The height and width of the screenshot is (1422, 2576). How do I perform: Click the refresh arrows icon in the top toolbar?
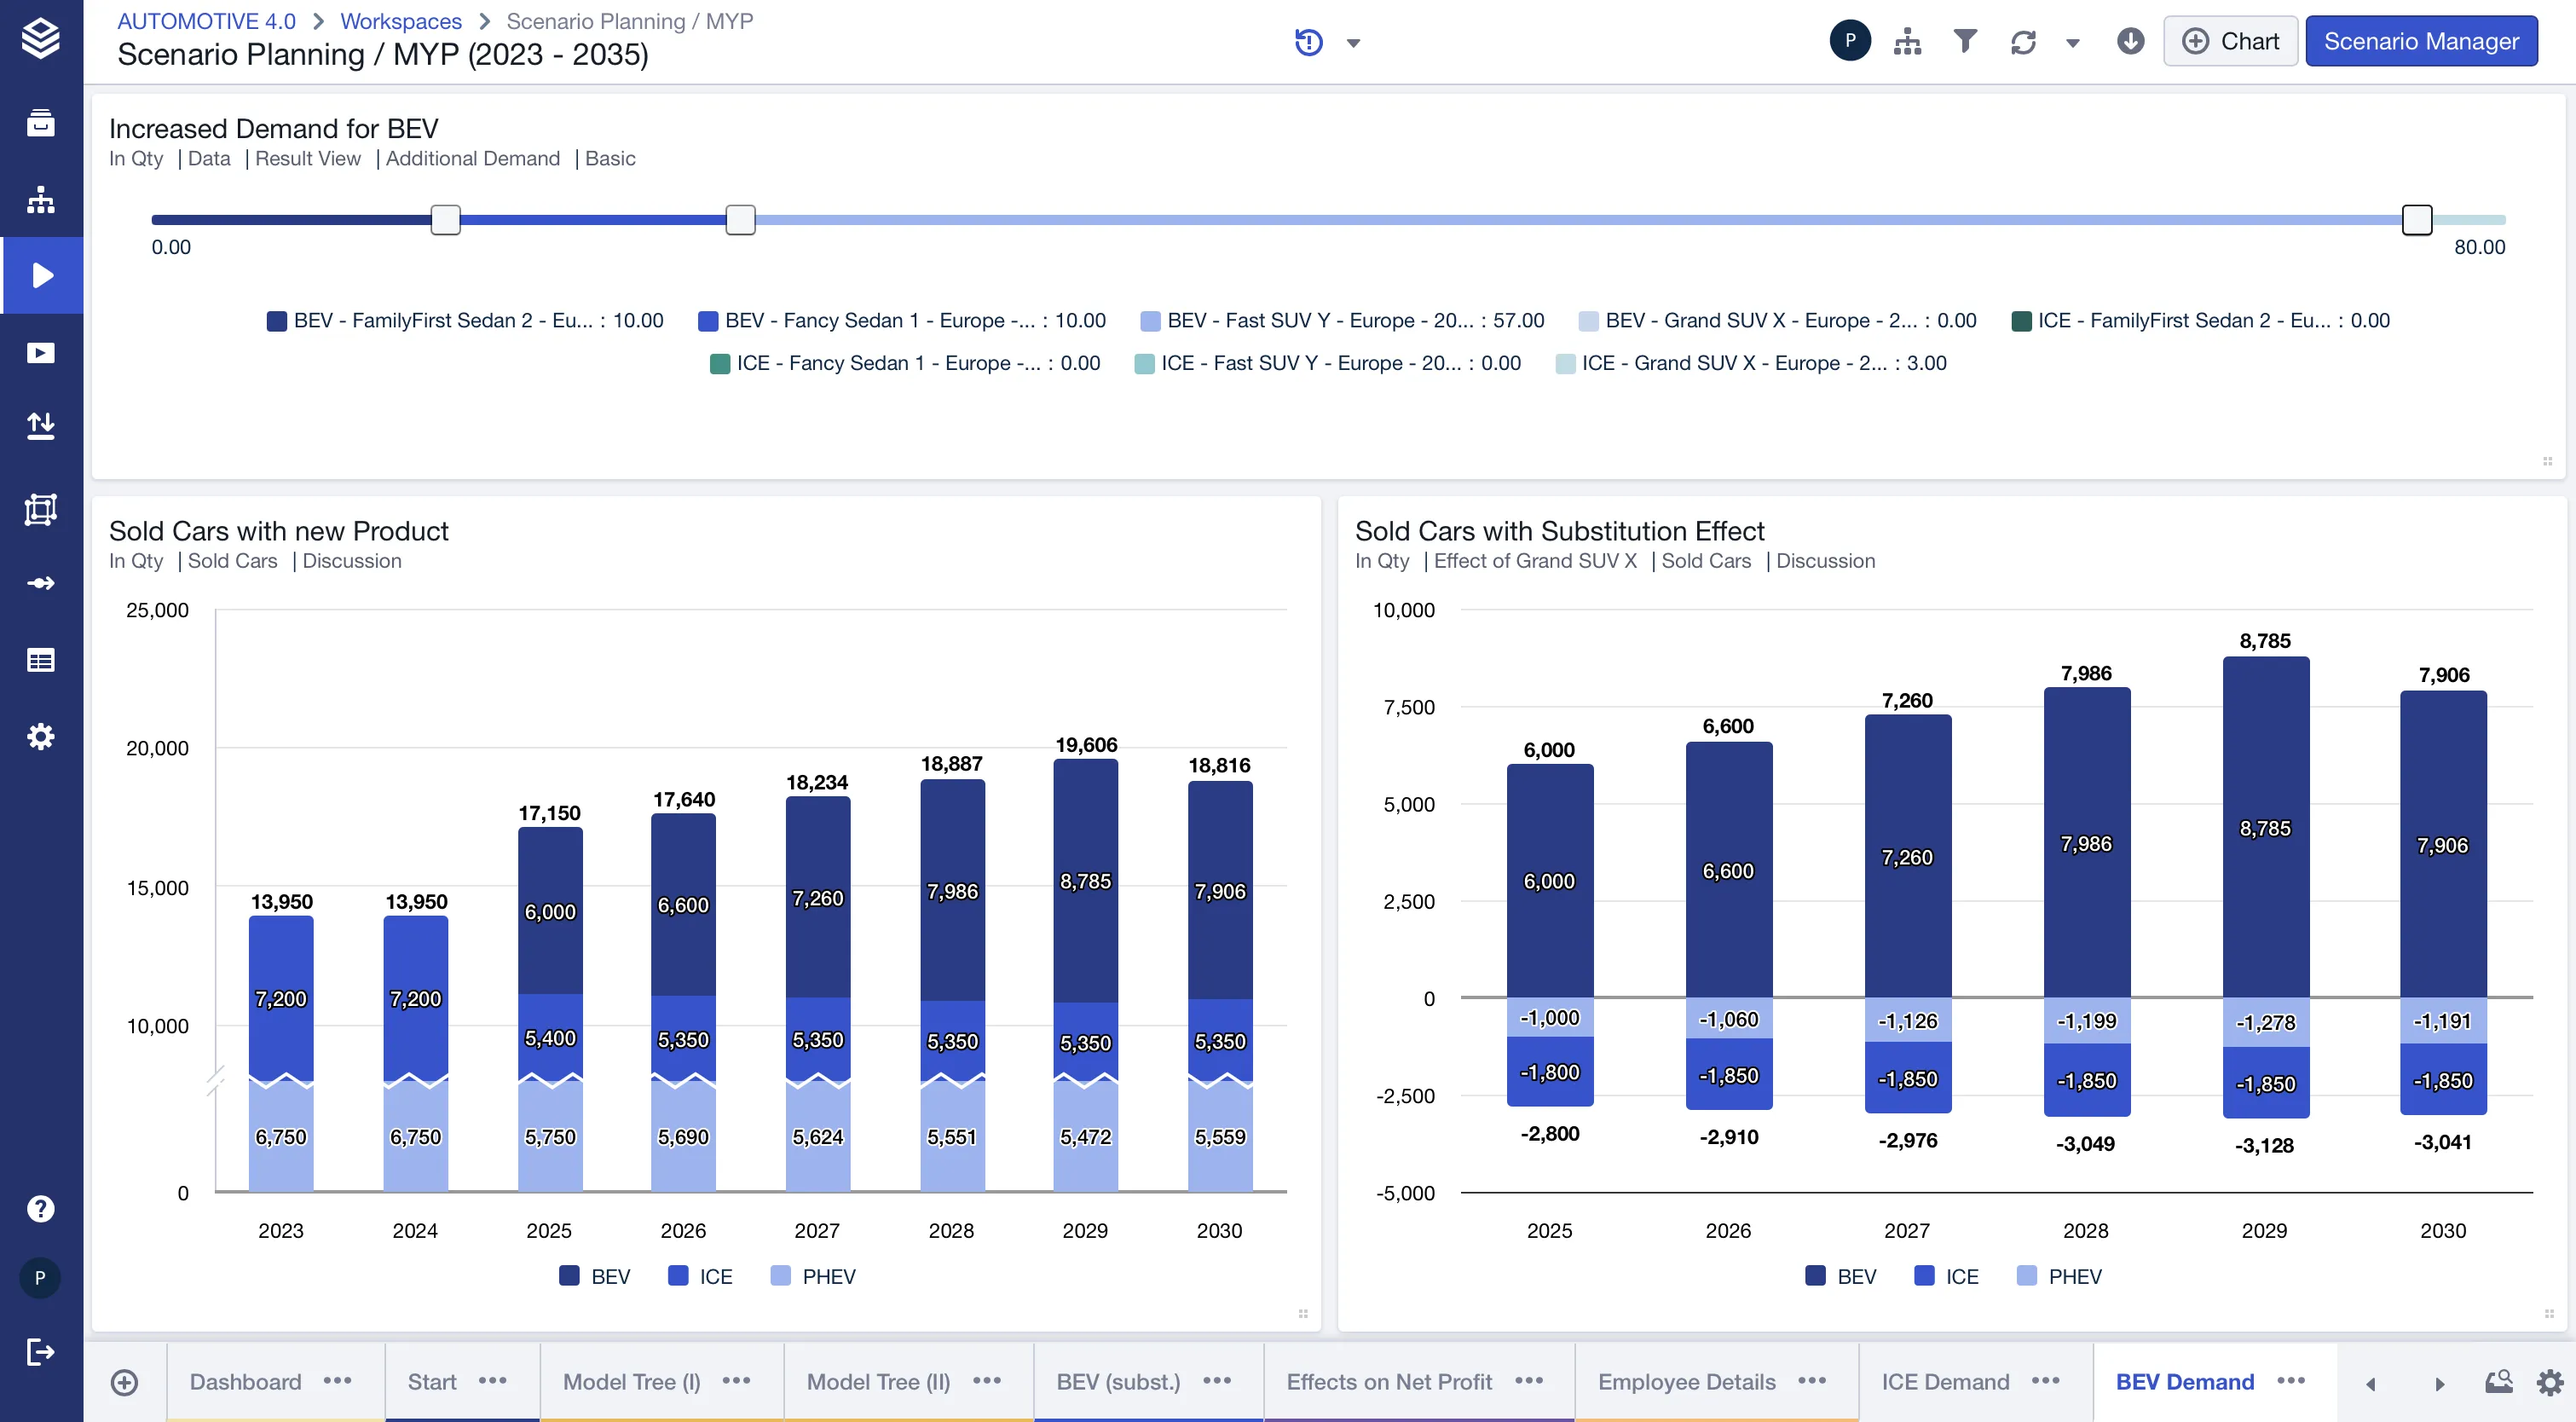pos(2023,42)
